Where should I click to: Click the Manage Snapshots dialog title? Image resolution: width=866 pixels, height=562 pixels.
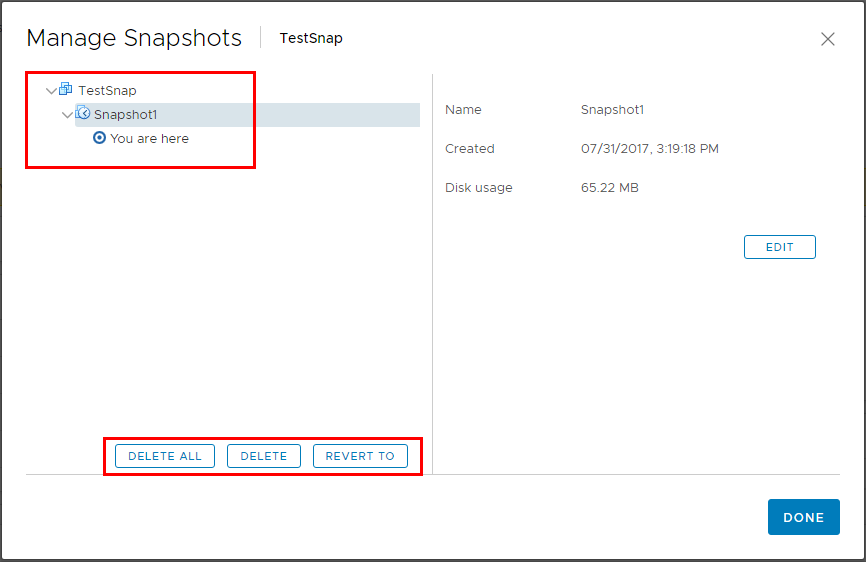pos(134,38)
